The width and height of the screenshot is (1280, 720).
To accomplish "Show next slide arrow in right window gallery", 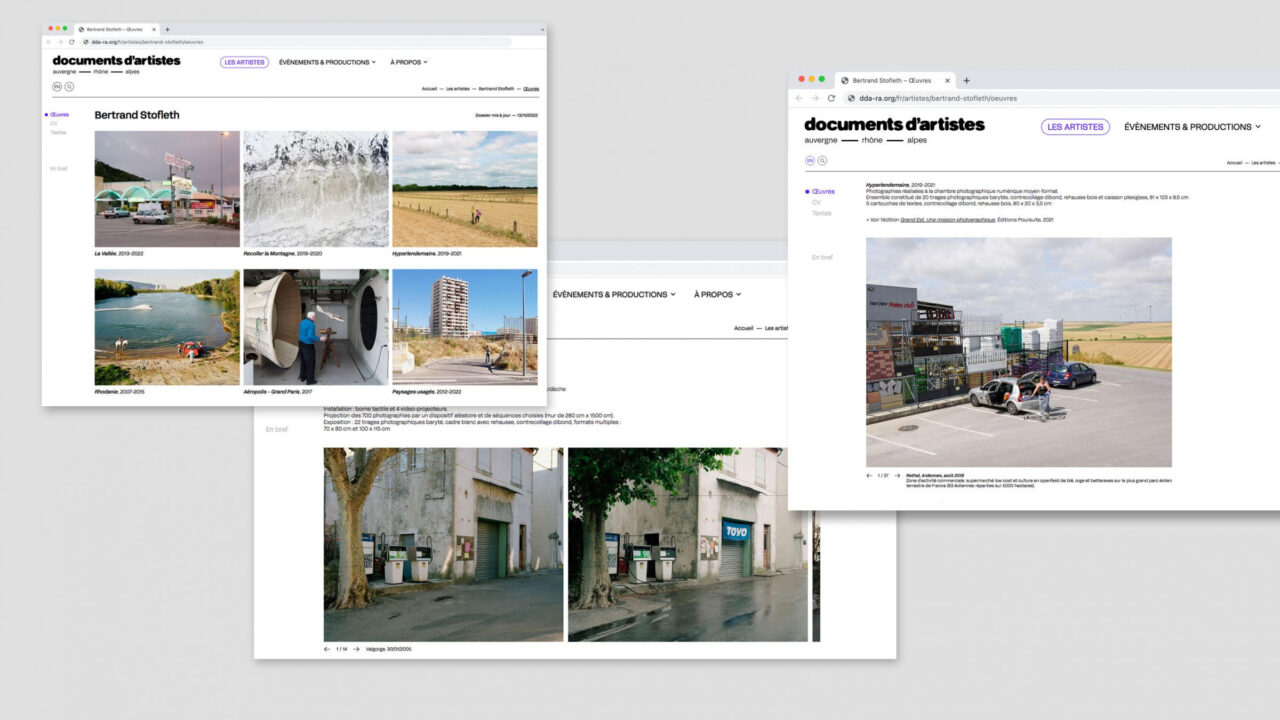I will 897,476.
